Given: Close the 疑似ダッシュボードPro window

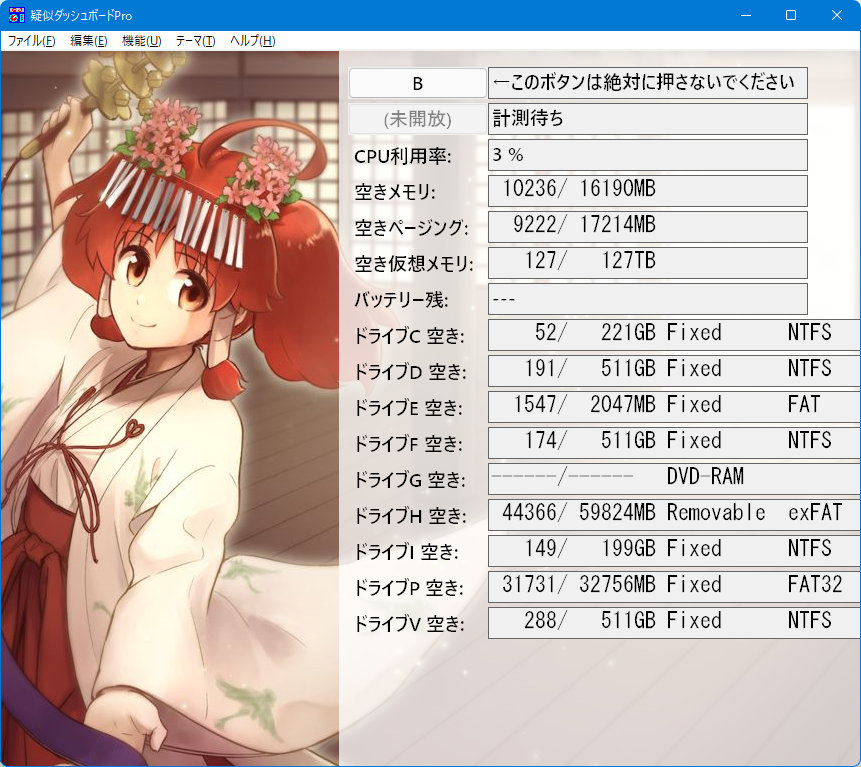Looking at the screenshot, I should coord(836,15).
